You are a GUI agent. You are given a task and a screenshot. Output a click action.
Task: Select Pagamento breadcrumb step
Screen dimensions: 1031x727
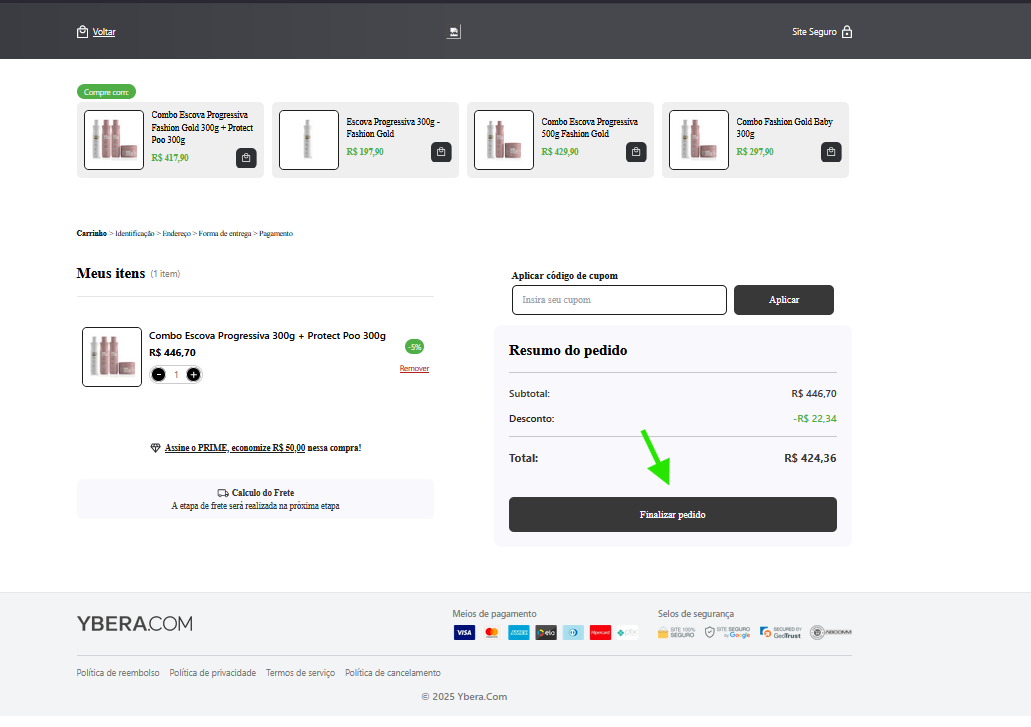(x=276, y=233)
